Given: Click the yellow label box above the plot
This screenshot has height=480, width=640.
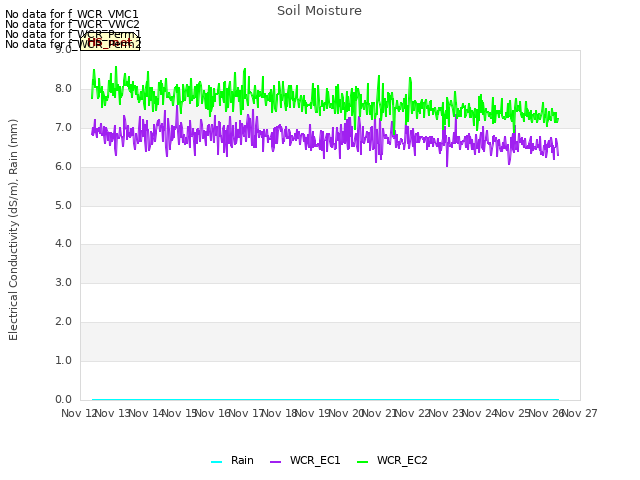Looking at the screenshot, I should point(110,42).
